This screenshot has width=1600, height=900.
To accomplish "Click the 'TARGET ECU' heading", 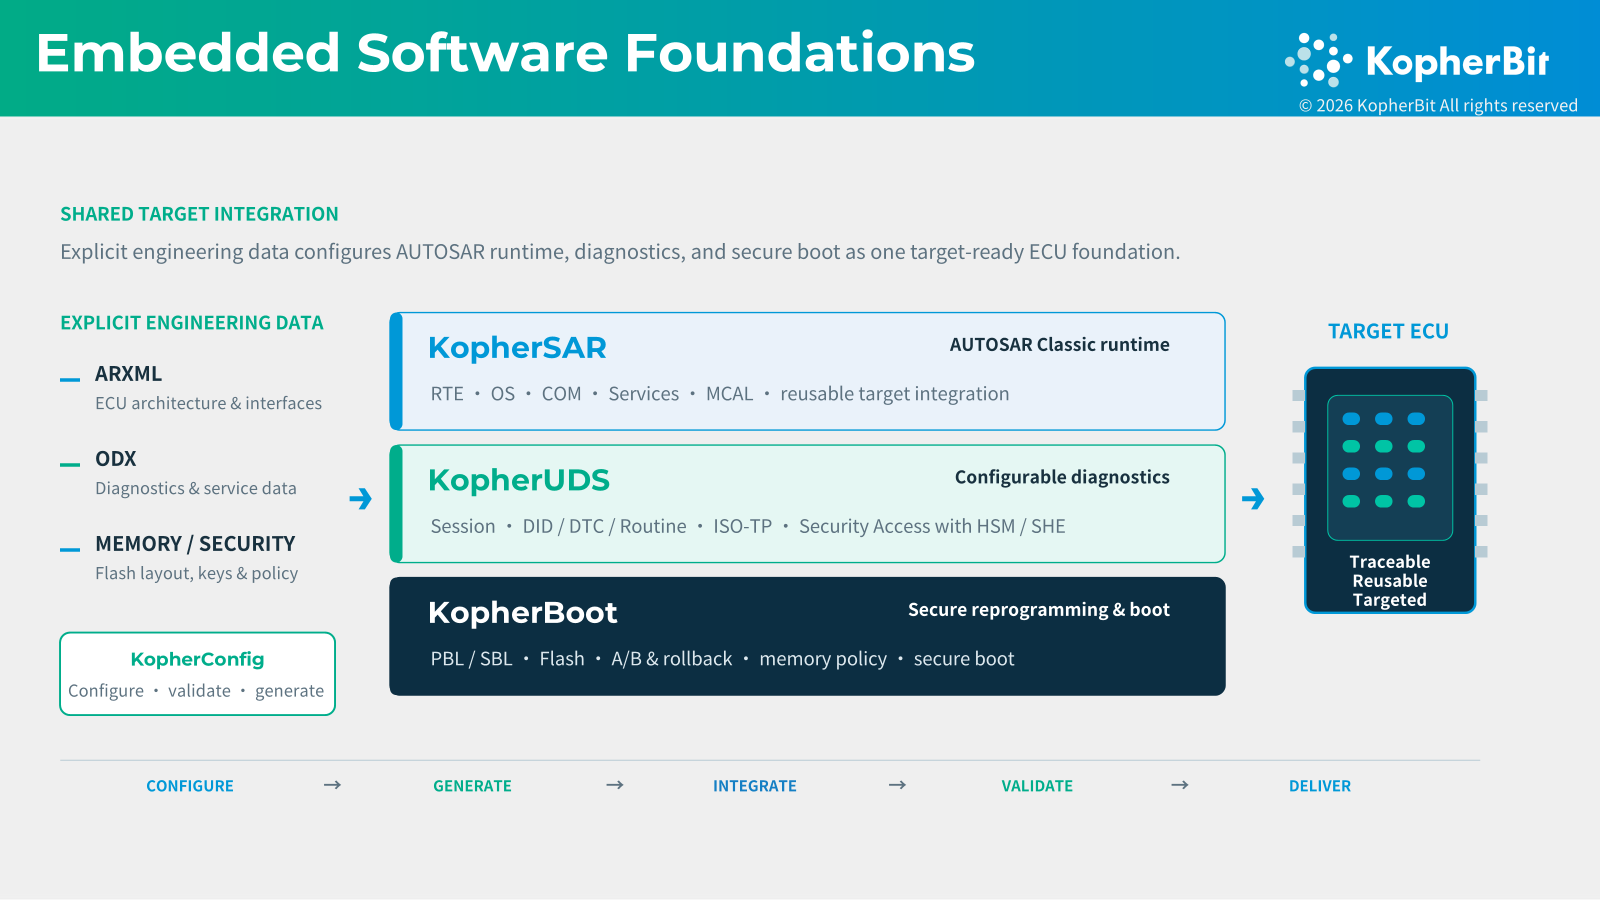I will (1388, 331).
